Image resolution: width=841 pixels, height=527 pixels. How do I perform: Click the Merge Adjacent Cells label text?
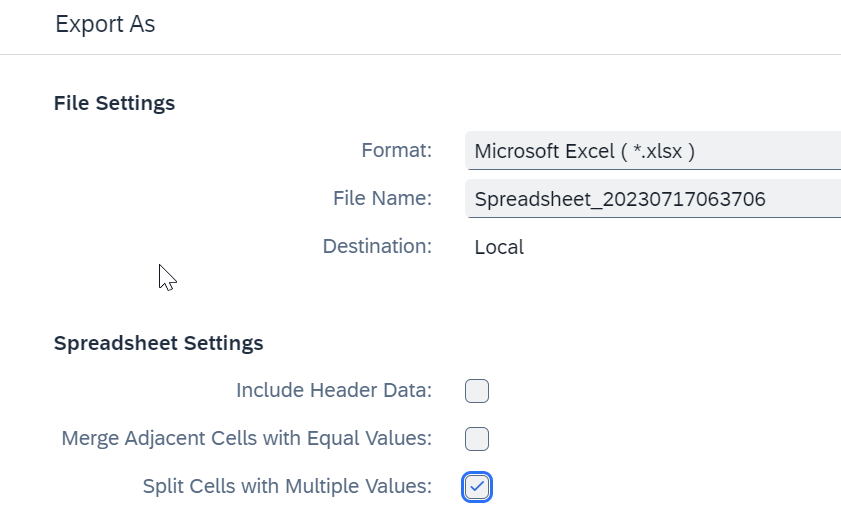pos(246,439)
